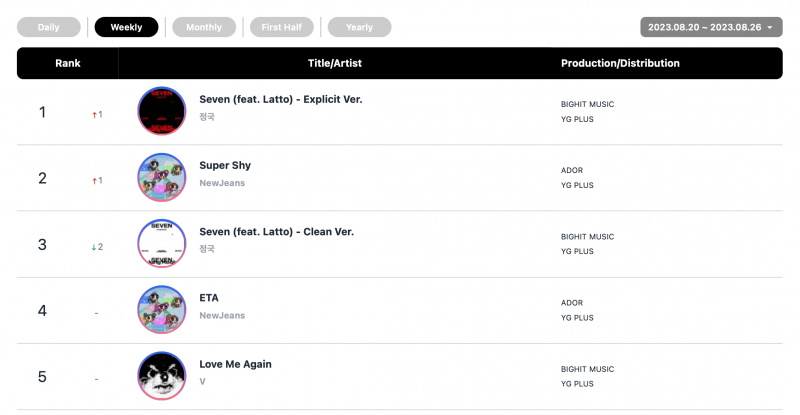The height and width of the screenshot is (415, 800).
Task: Open Super Shy album artwork
Action: click(x=162, y=177)
